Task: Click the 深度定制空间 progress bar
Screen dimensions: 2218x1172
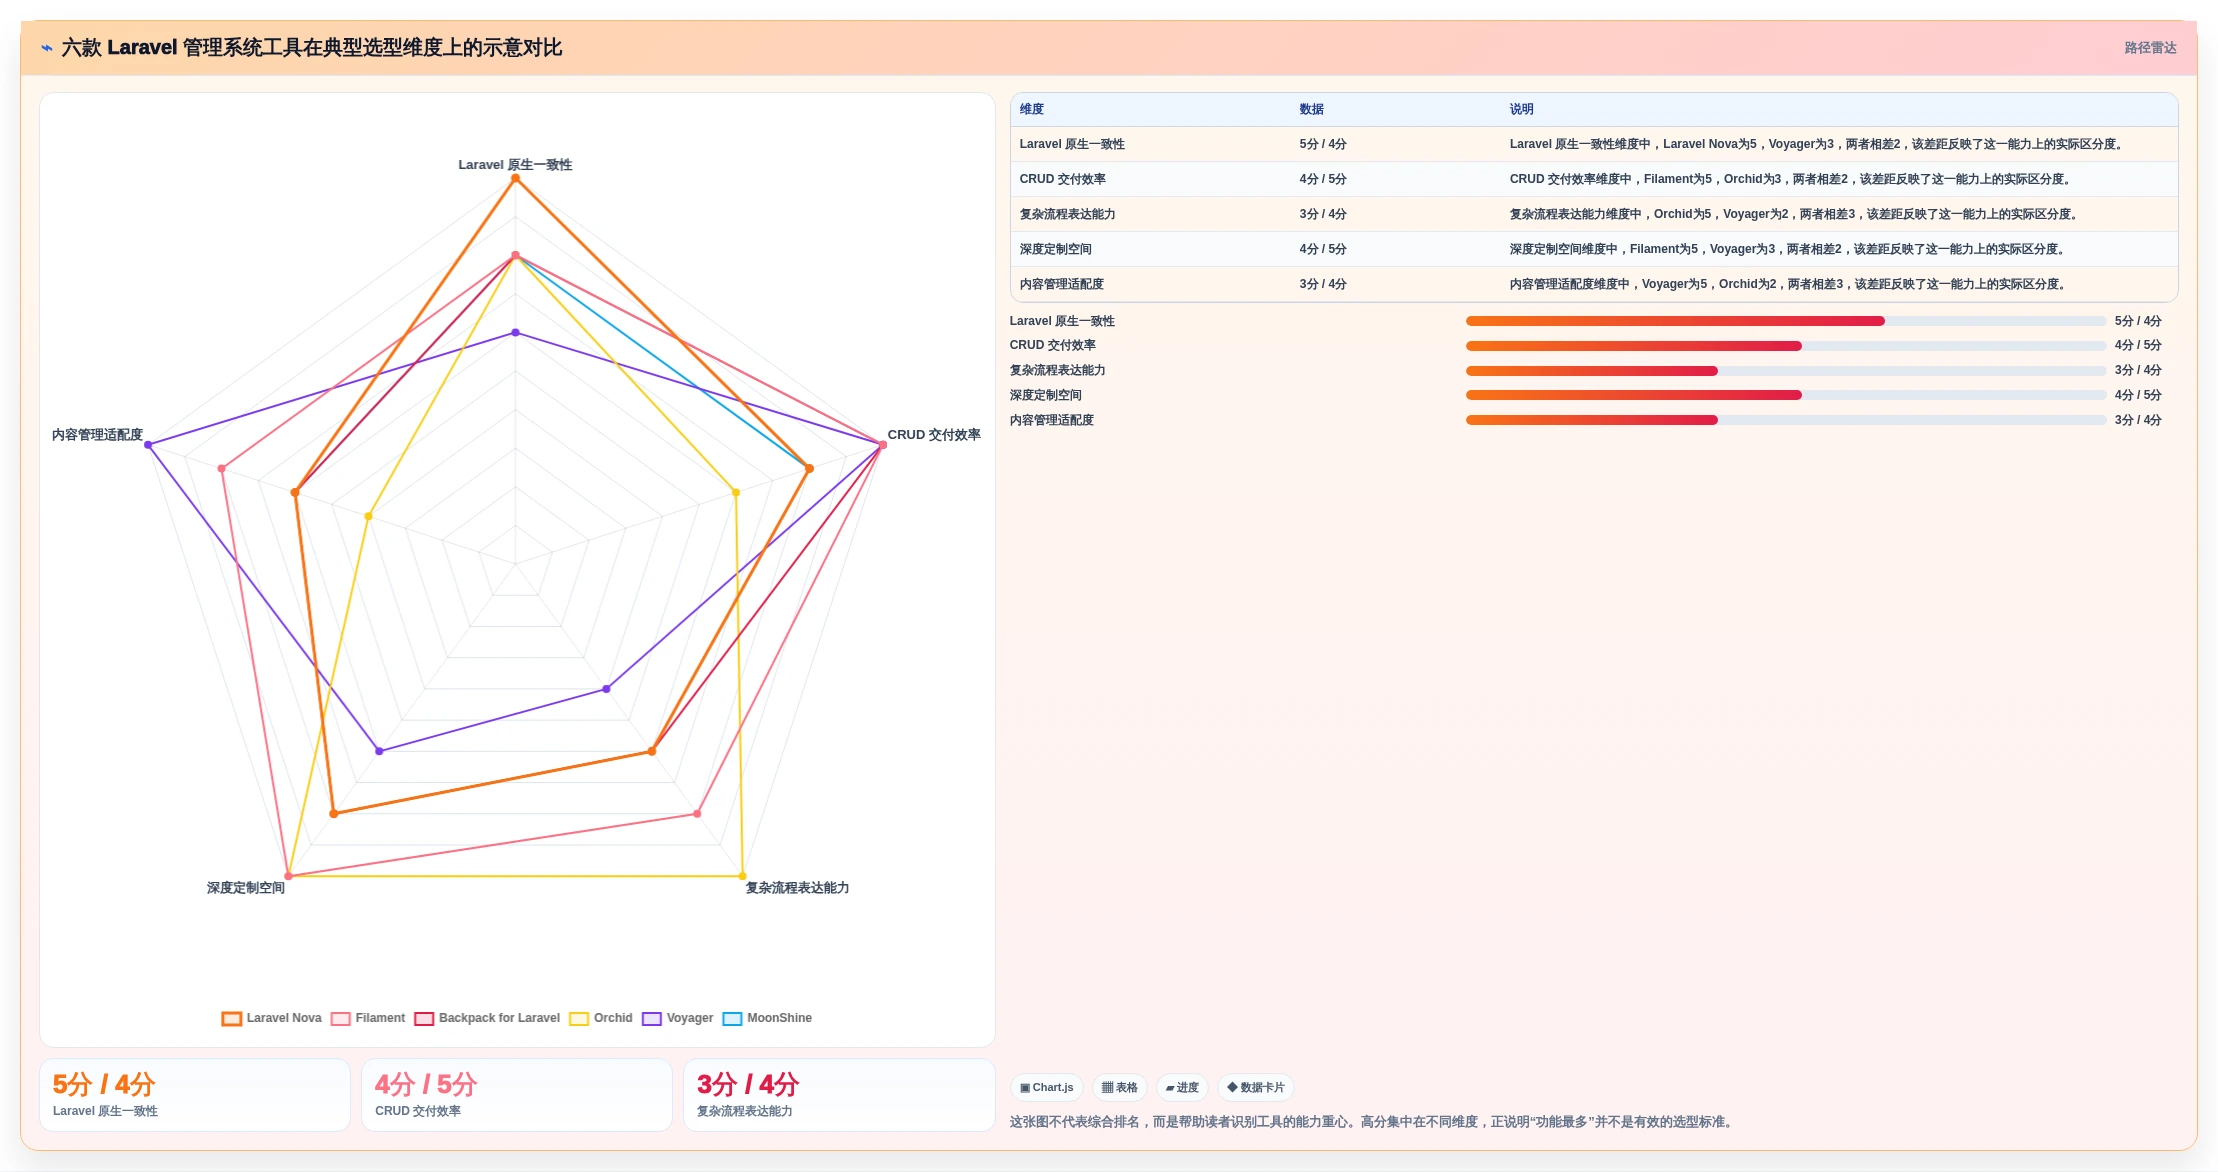Action: pyautogui.click(x=1786, y=395)
